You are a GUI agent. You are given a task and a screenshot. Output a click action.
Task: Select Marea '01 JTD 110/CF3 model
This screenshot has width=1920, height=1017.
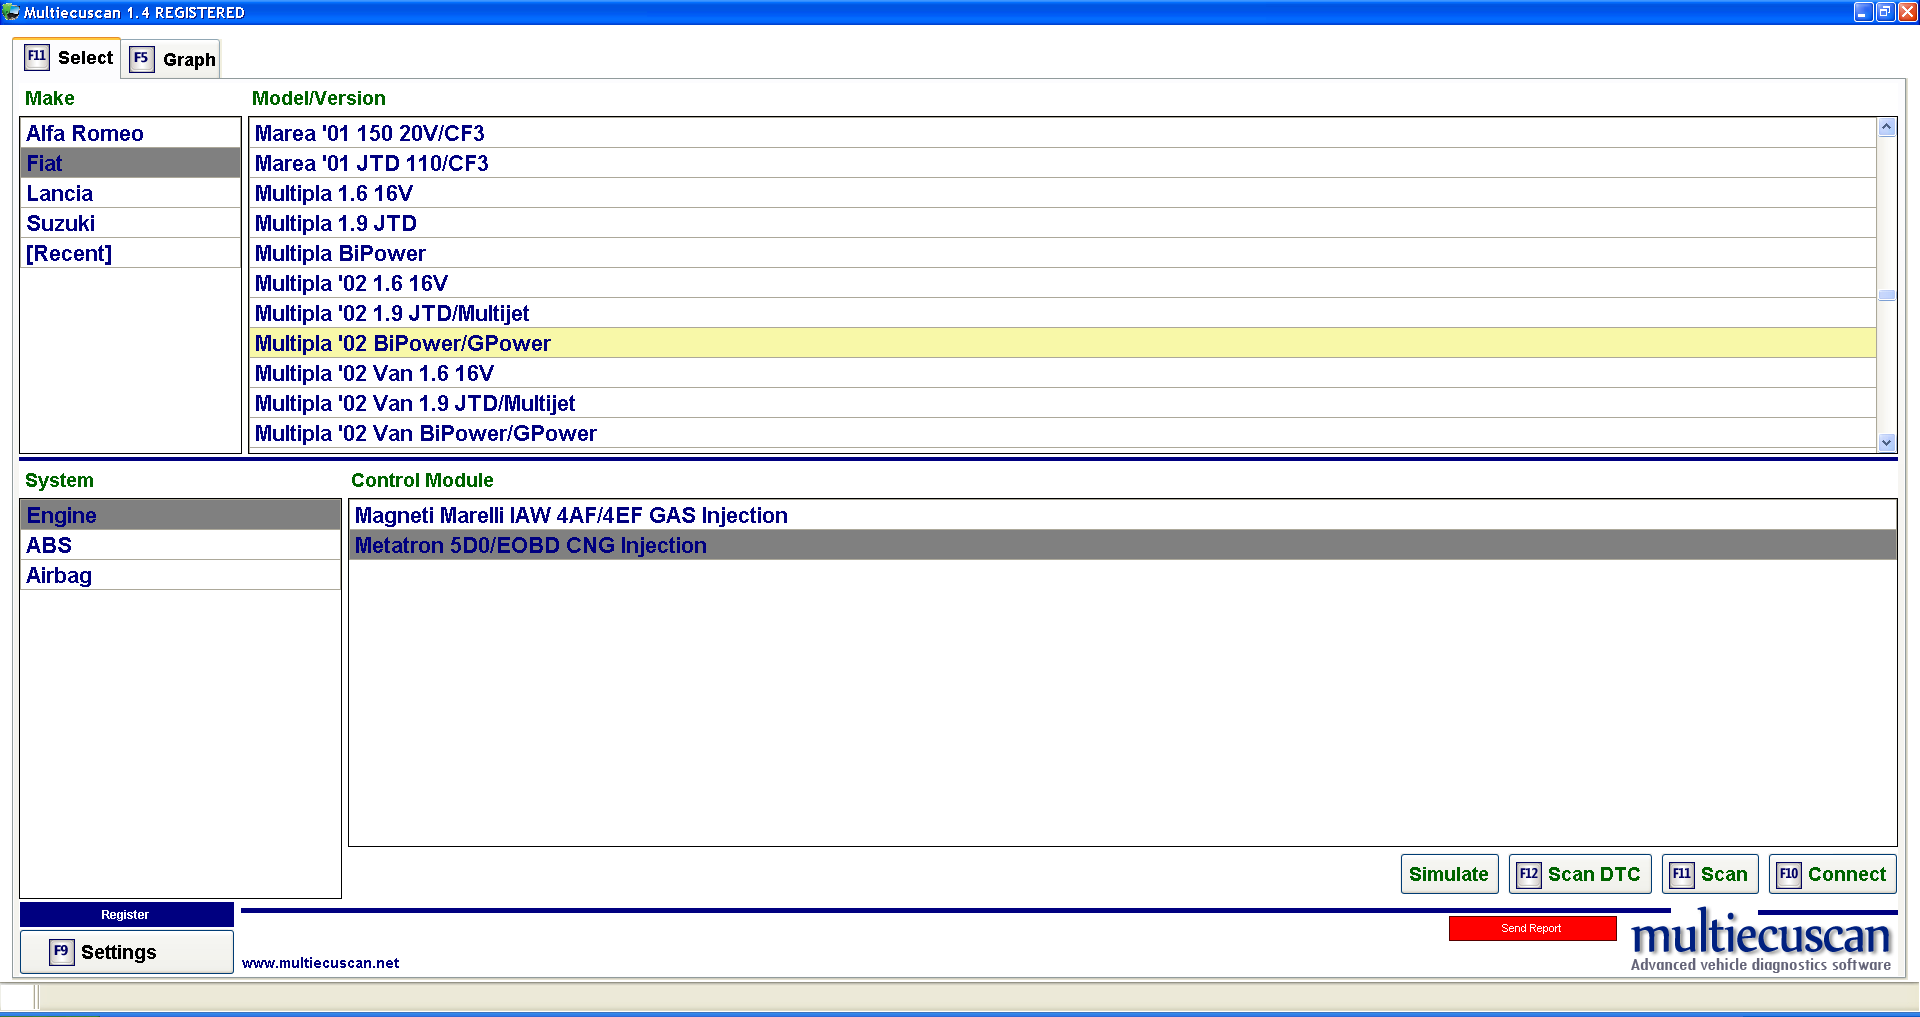(1062, 163)
